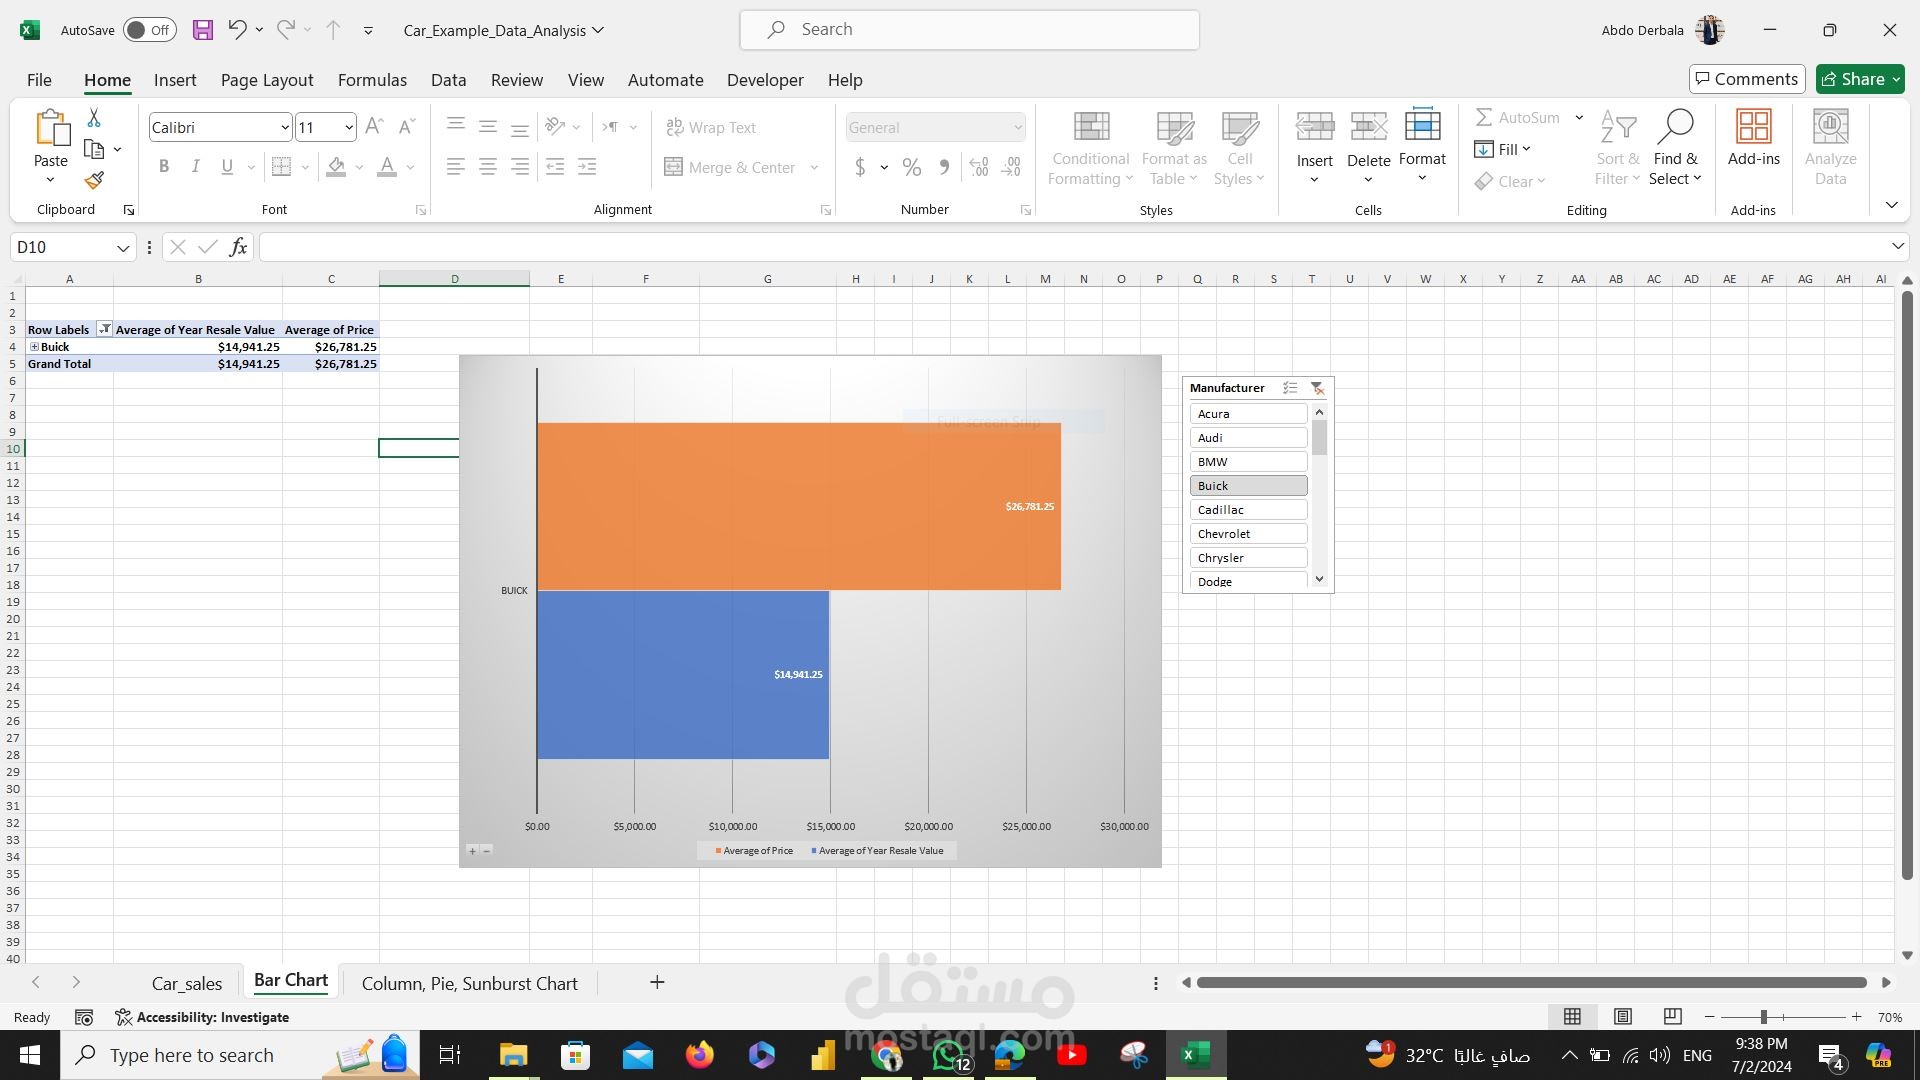The image size is (1920, 1080).
Task: Click the Save floppy disk icon
Action: tap(202, 30)
